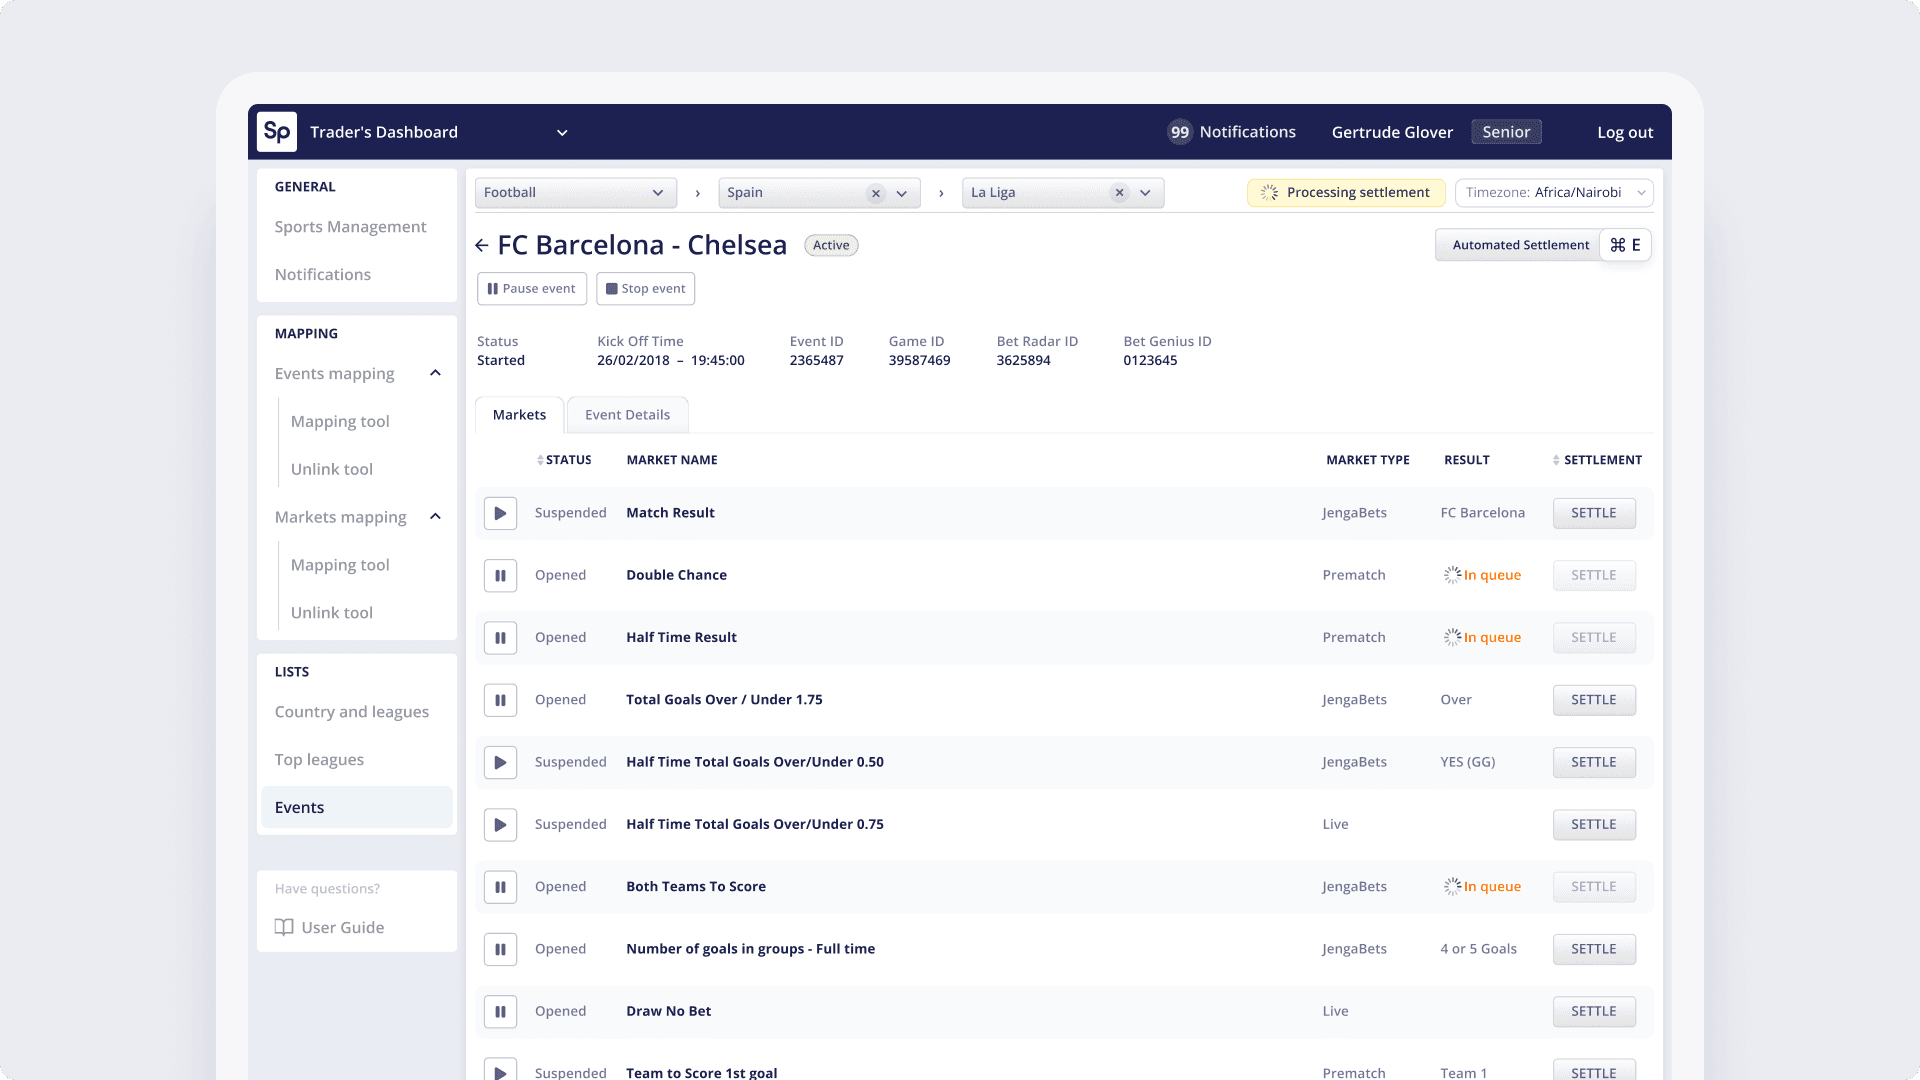The height and width of the screenshot is (1080, 1920).
Task: Resume the suspended Match Result market
Action: coord(500,513)
